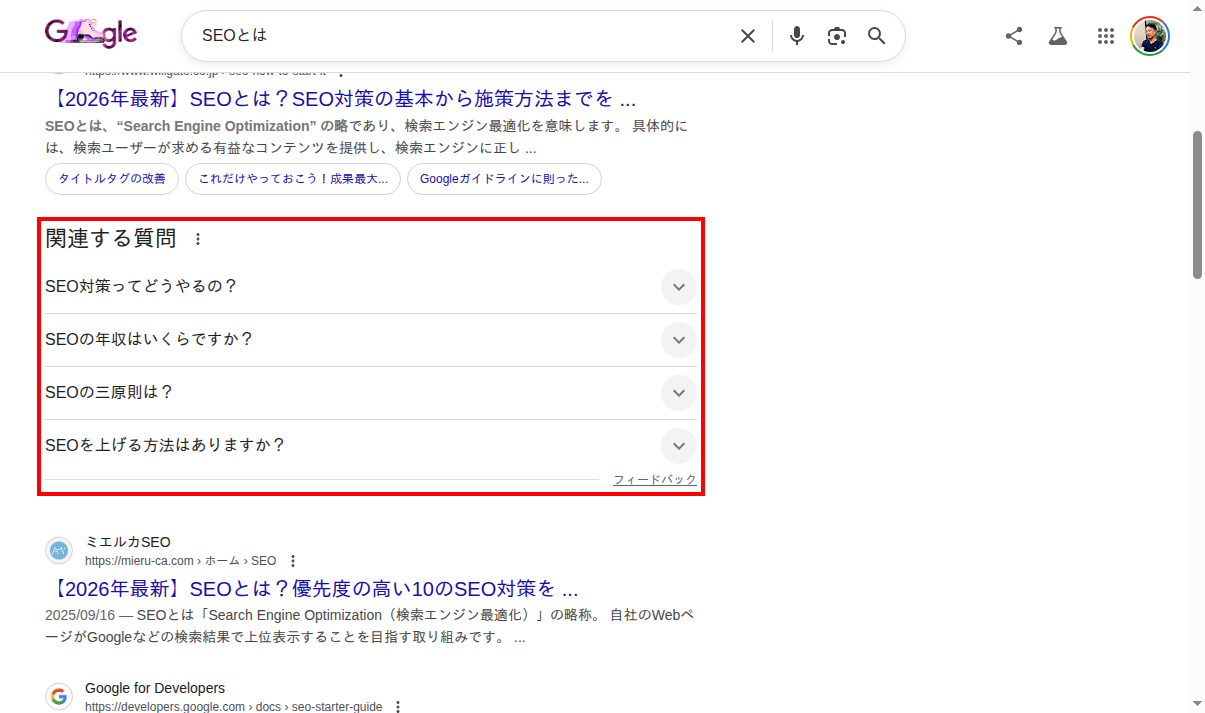Clear the search query with the X
This screenshot has width=1205, height=713.
(x=747, y=35)
